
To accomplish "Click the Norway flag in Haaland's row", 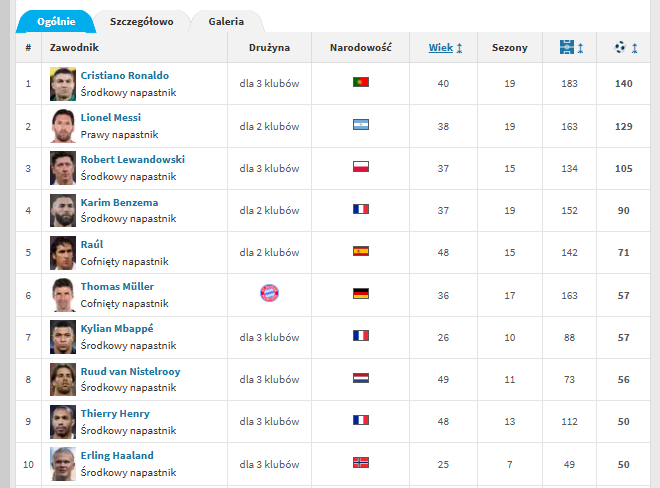I will 361,463.
